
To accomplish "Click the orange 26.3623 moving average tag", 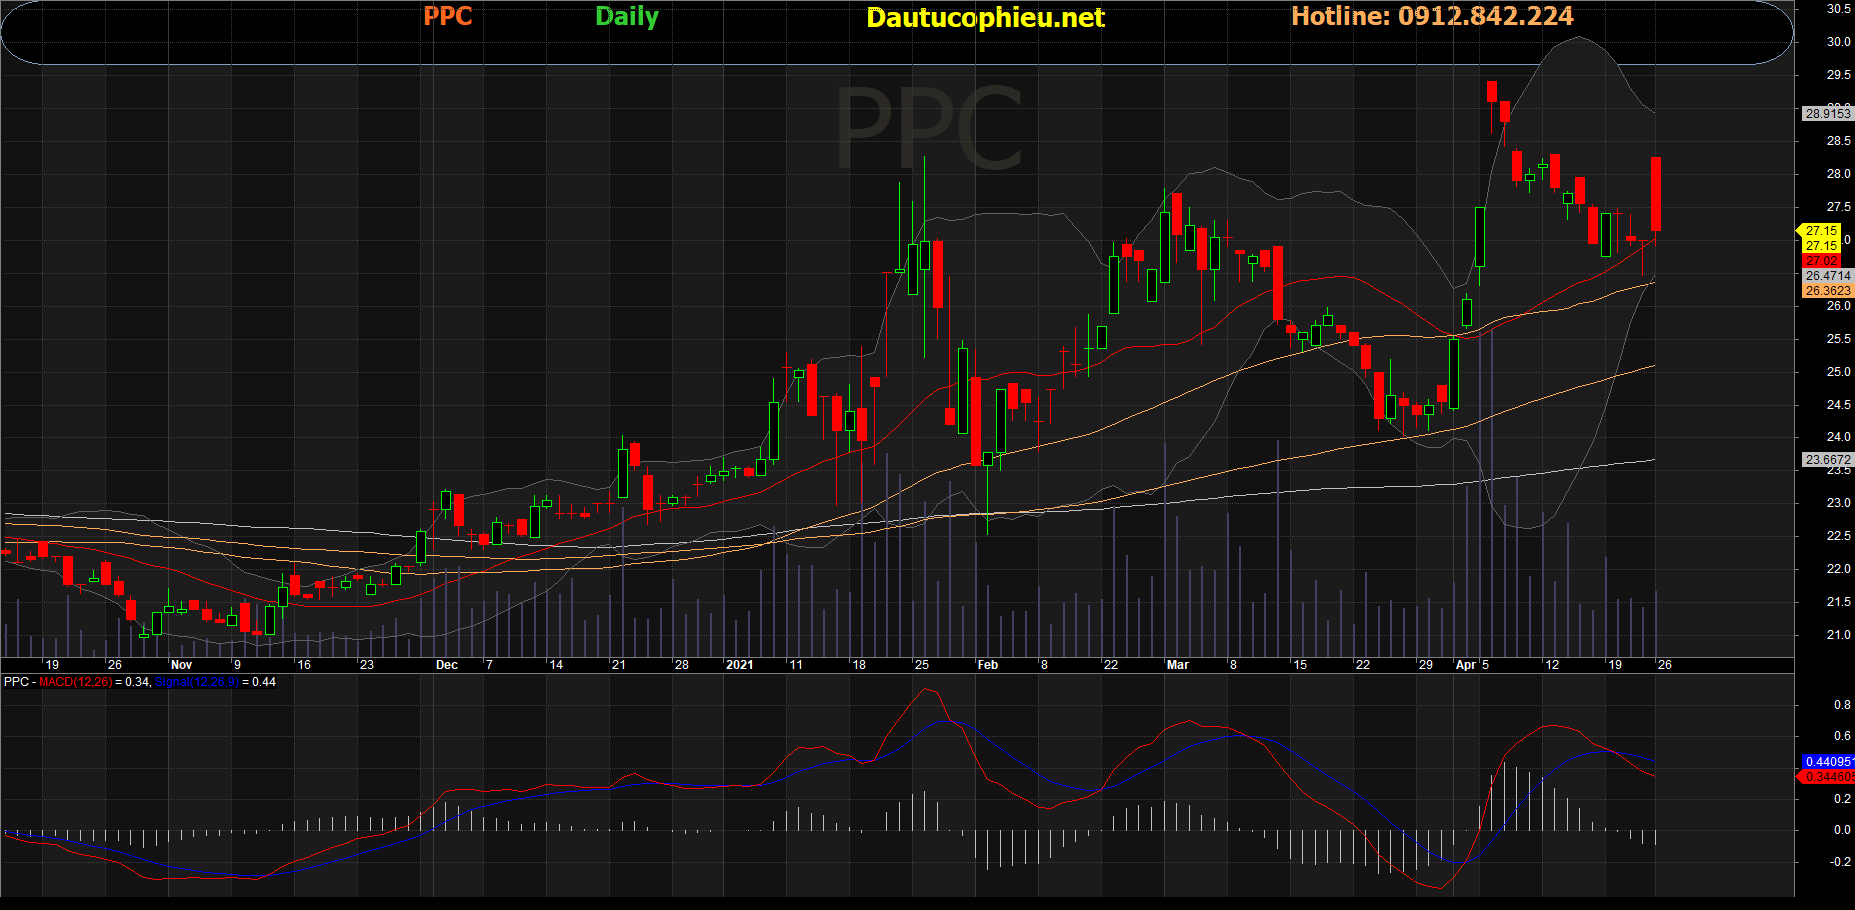I will pos(1827,291).
